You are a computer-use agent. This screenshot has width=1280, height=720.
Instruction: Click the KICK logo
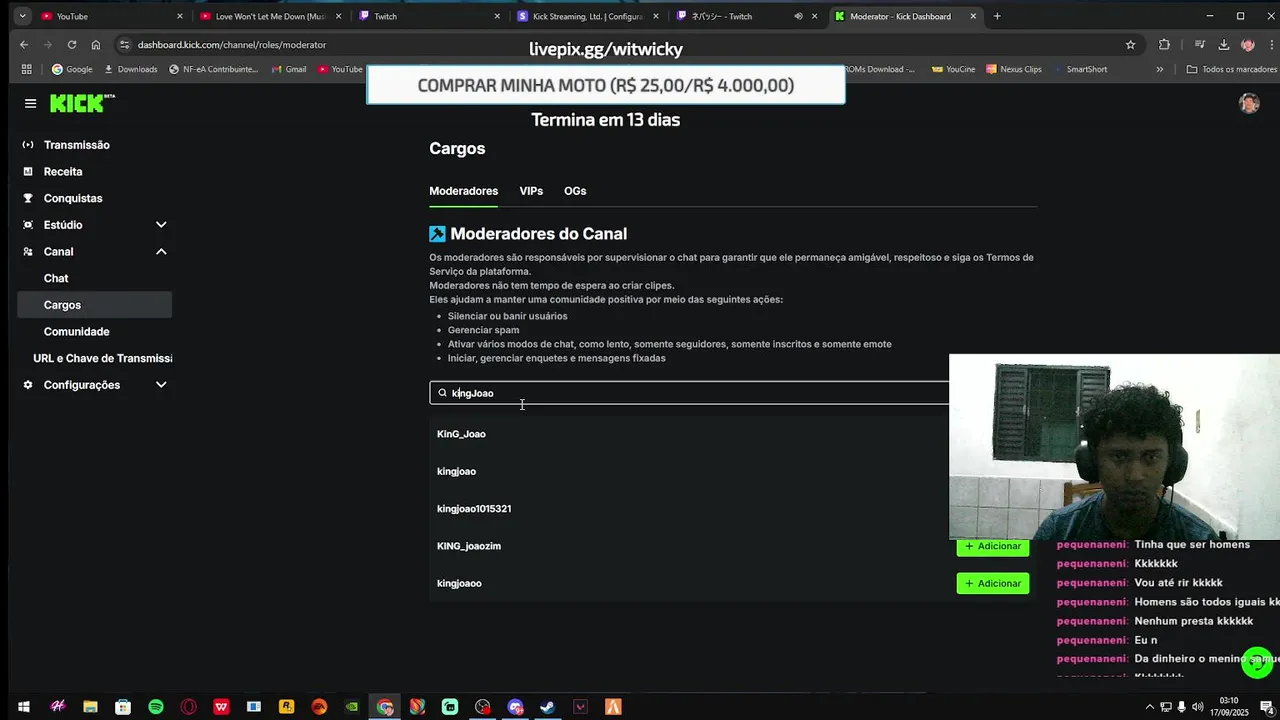coord(82,103)
